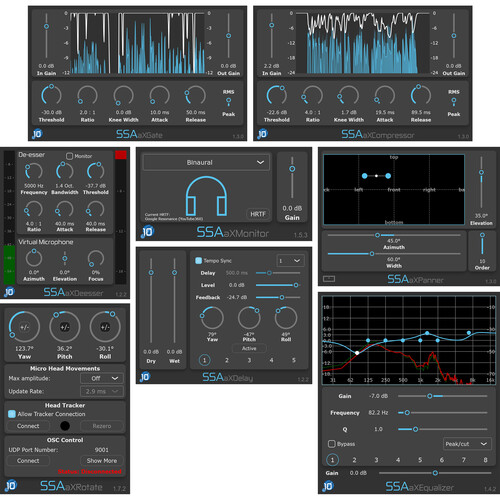Image resolution: width=500 pixels, height=500 pixels.
Task: Click the aXGate Ratio knob
Action: [x=87, y=96]
